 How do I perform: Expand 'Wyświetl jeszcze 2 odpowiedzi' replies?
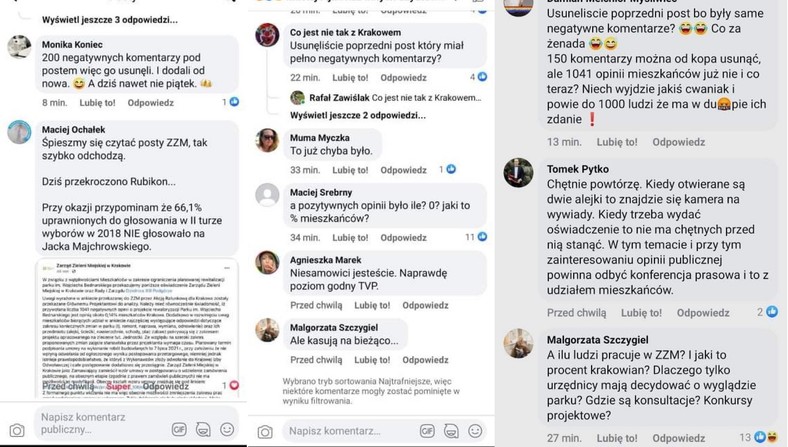tap(357, 115)
